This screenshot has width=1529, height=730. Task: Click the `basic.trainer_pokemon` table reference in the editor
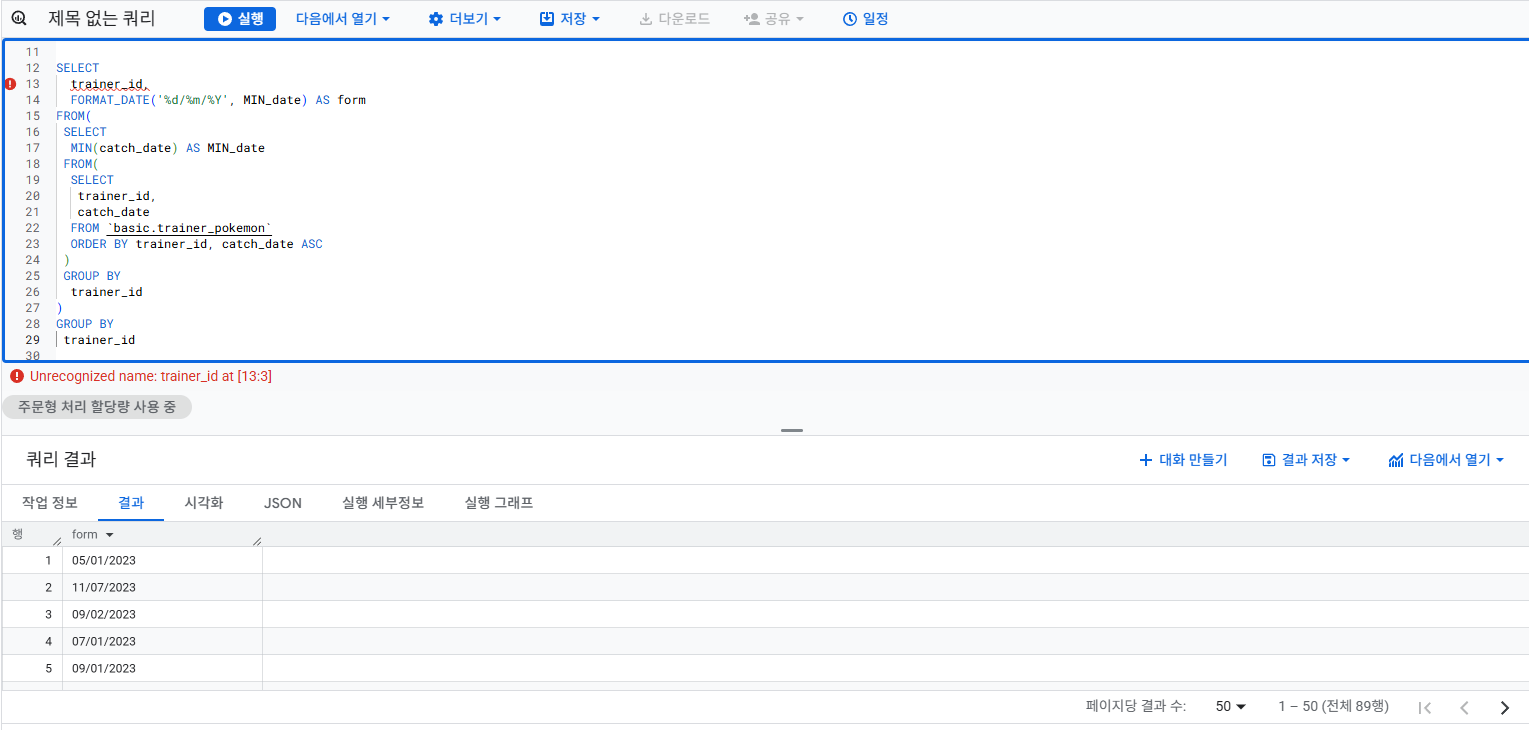[x=189, y=228]
